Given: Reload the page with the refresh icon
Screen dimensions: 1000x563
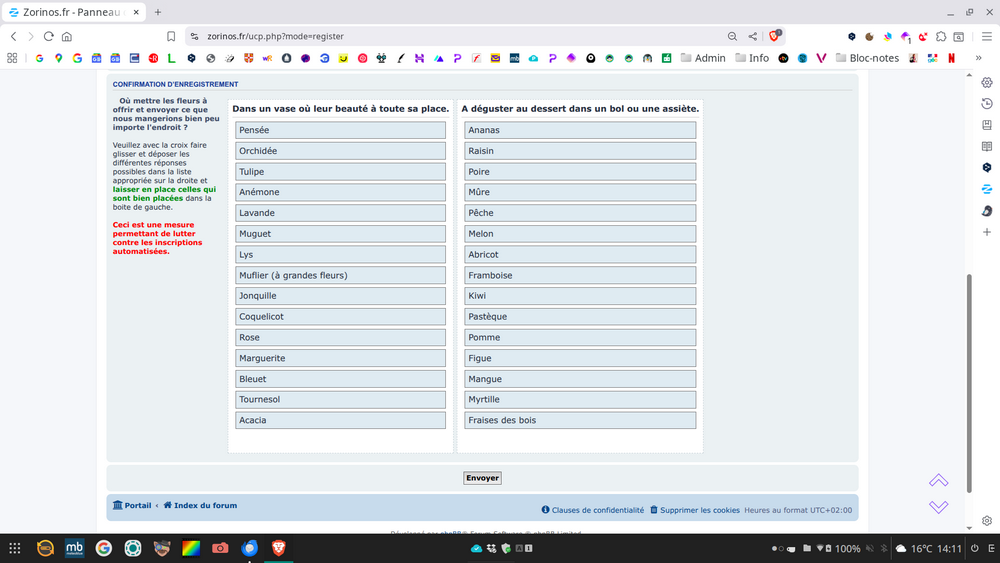Looking at the screenshot, I should (48, 36).
